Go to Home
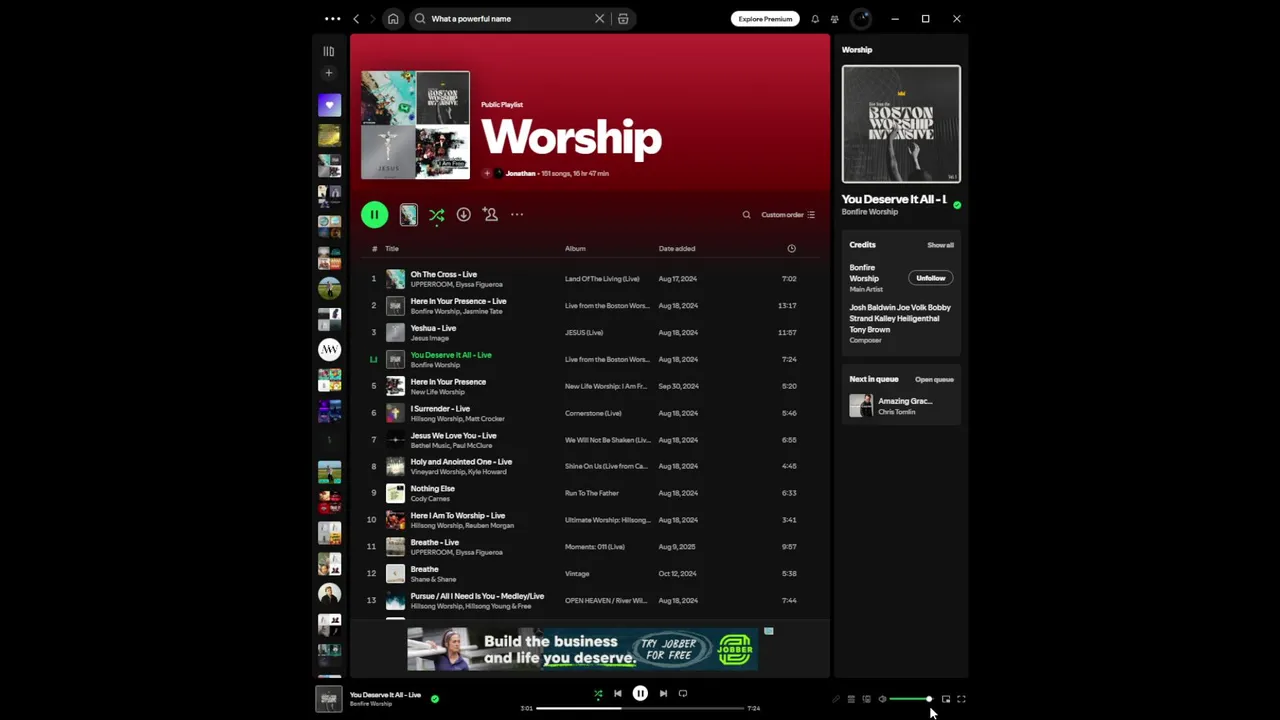This screenshot has width=1280, height=720. pyautogui.click(x=393, y=18)
